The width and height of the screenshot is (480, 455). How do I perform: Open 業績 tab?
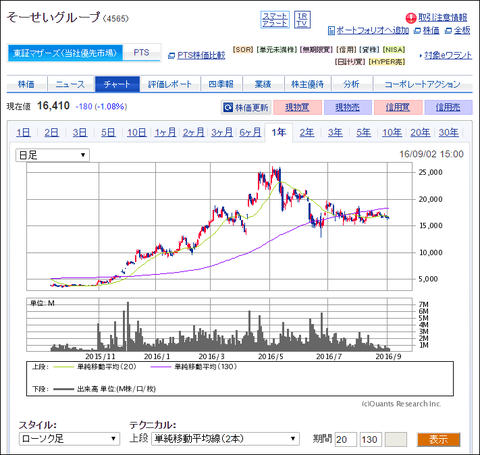coord(263,84)
